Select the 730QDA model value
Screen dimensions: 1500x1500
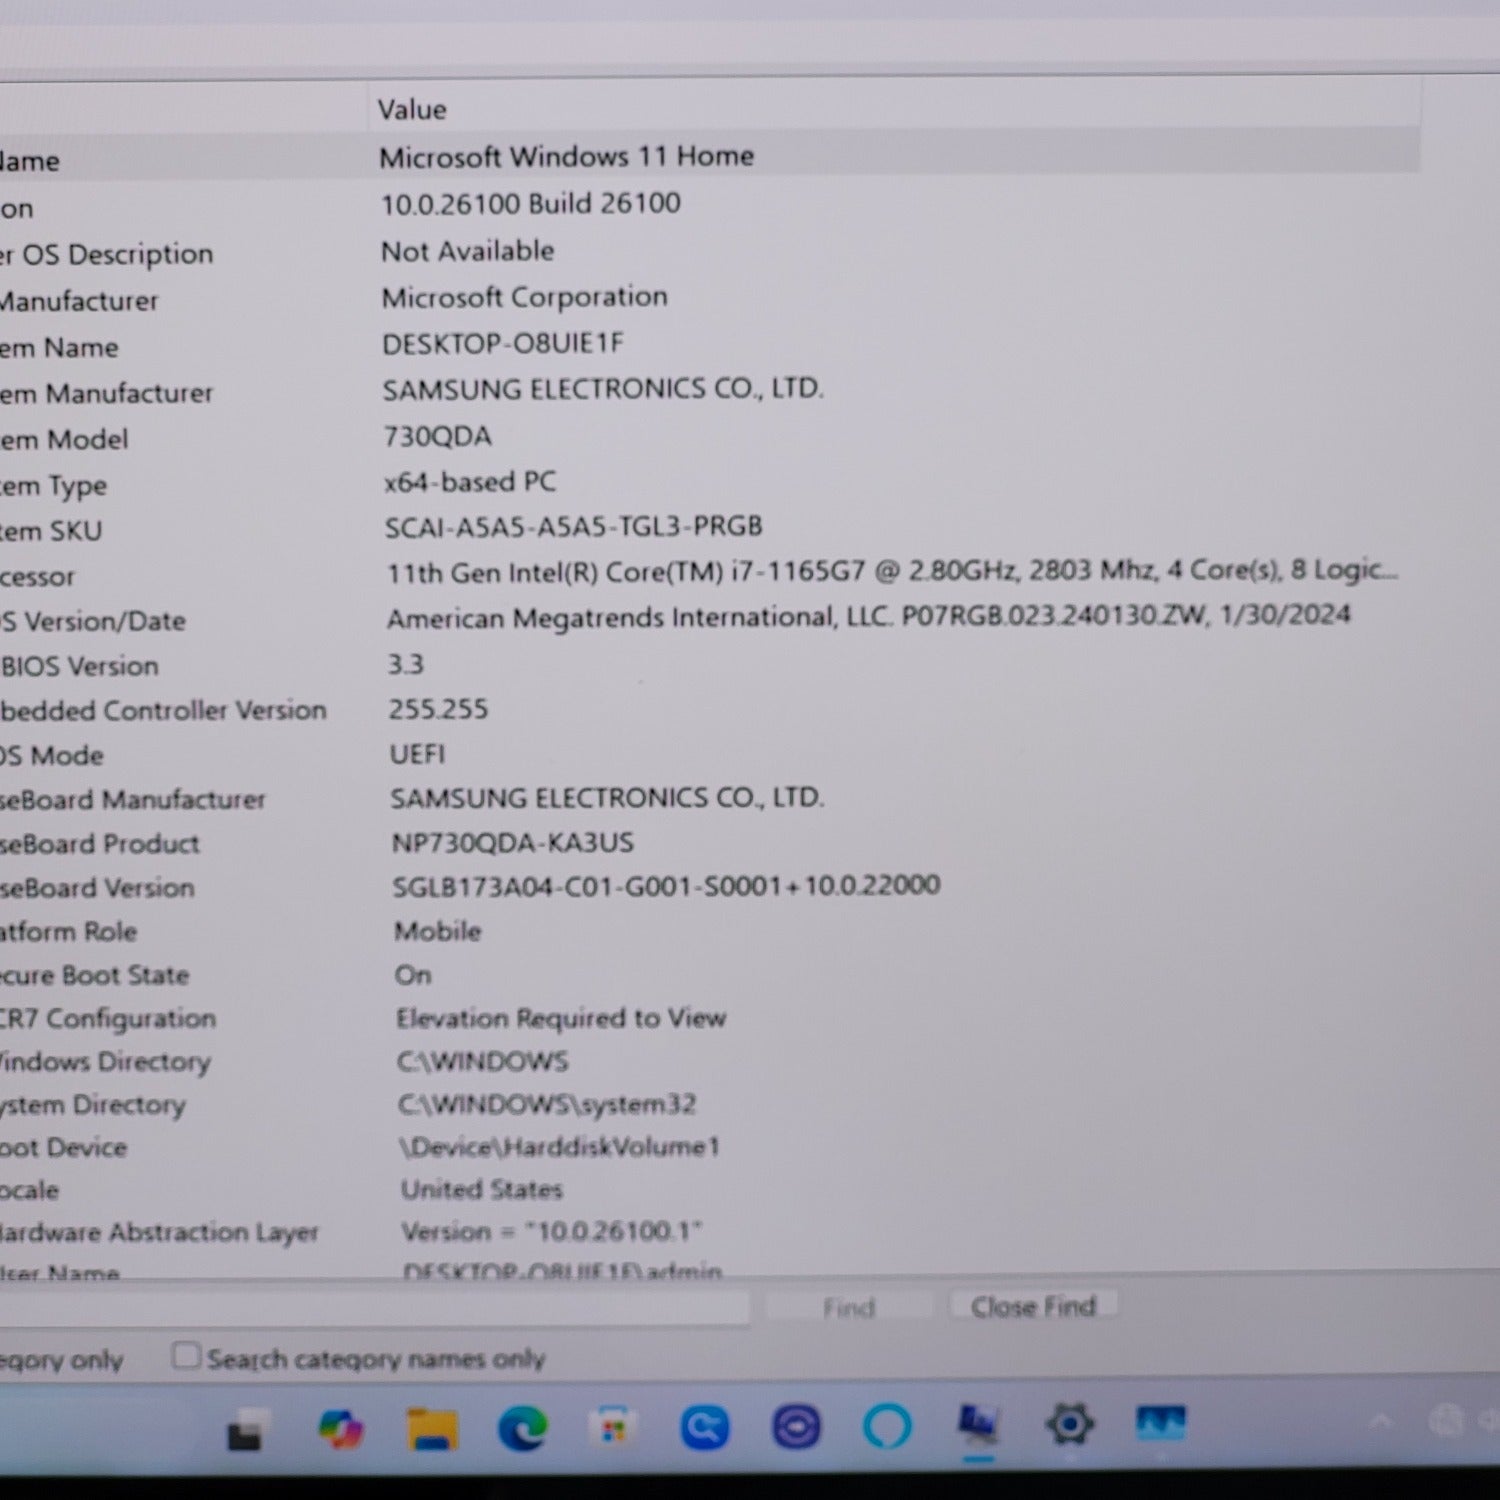click(x=437, y=437)
